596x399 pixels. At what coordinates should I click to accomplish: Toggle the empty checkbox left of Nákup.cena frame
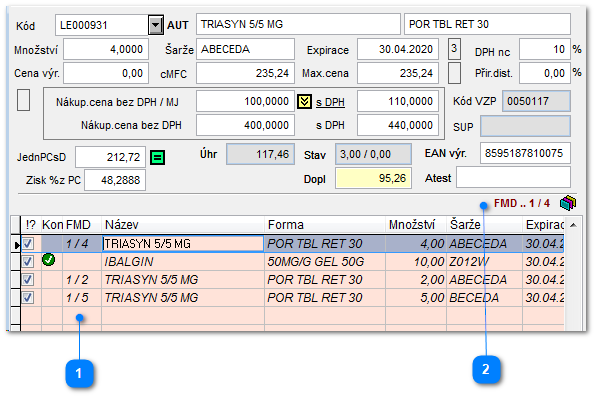[x=24, y=100]
